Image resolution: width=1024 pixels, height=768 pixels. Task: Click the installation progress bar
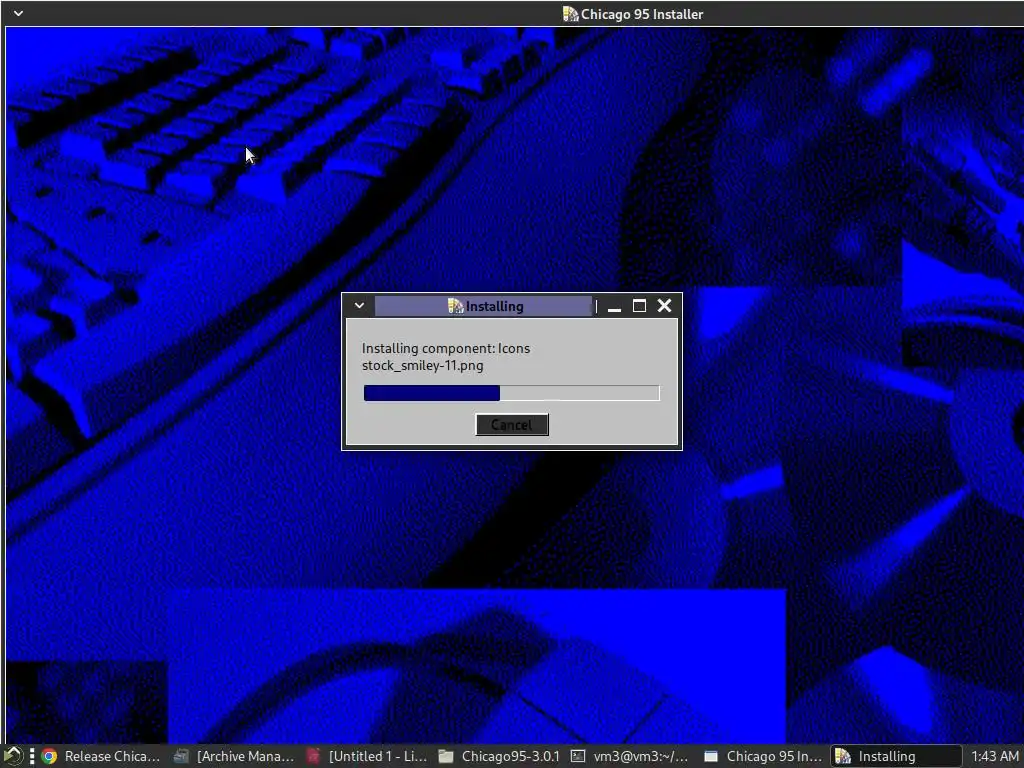(x=511, y=392)
